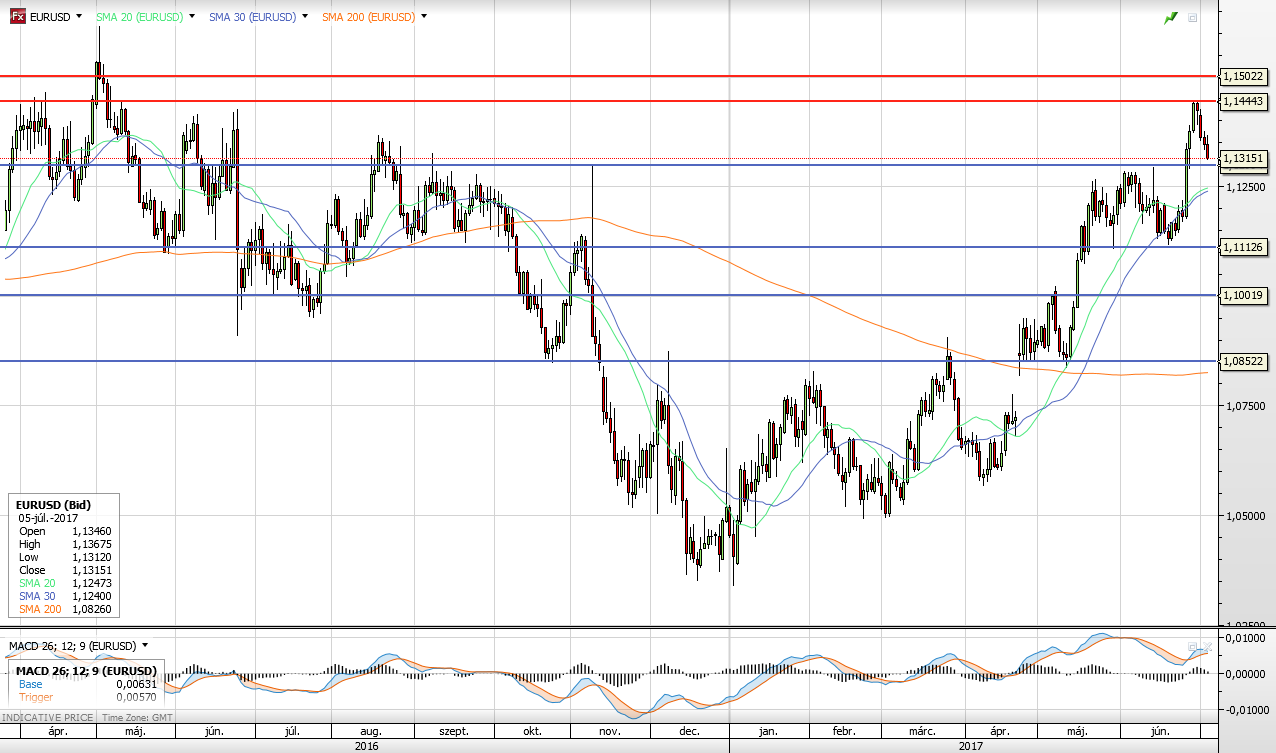Expand the SMA 200 (EURUSD) dropdown arrow
This screenshot has width=1276, height=753.
tap(424, 17)
